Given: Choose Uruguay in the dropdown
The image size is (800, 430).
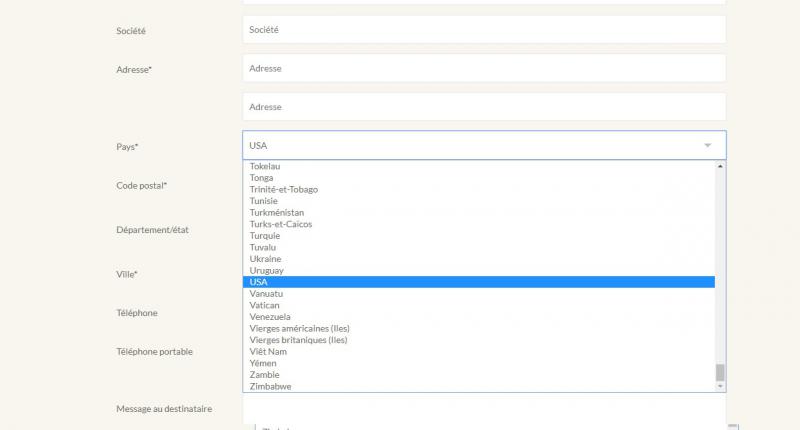Looking at the screenshot, I should pos(267,270).
